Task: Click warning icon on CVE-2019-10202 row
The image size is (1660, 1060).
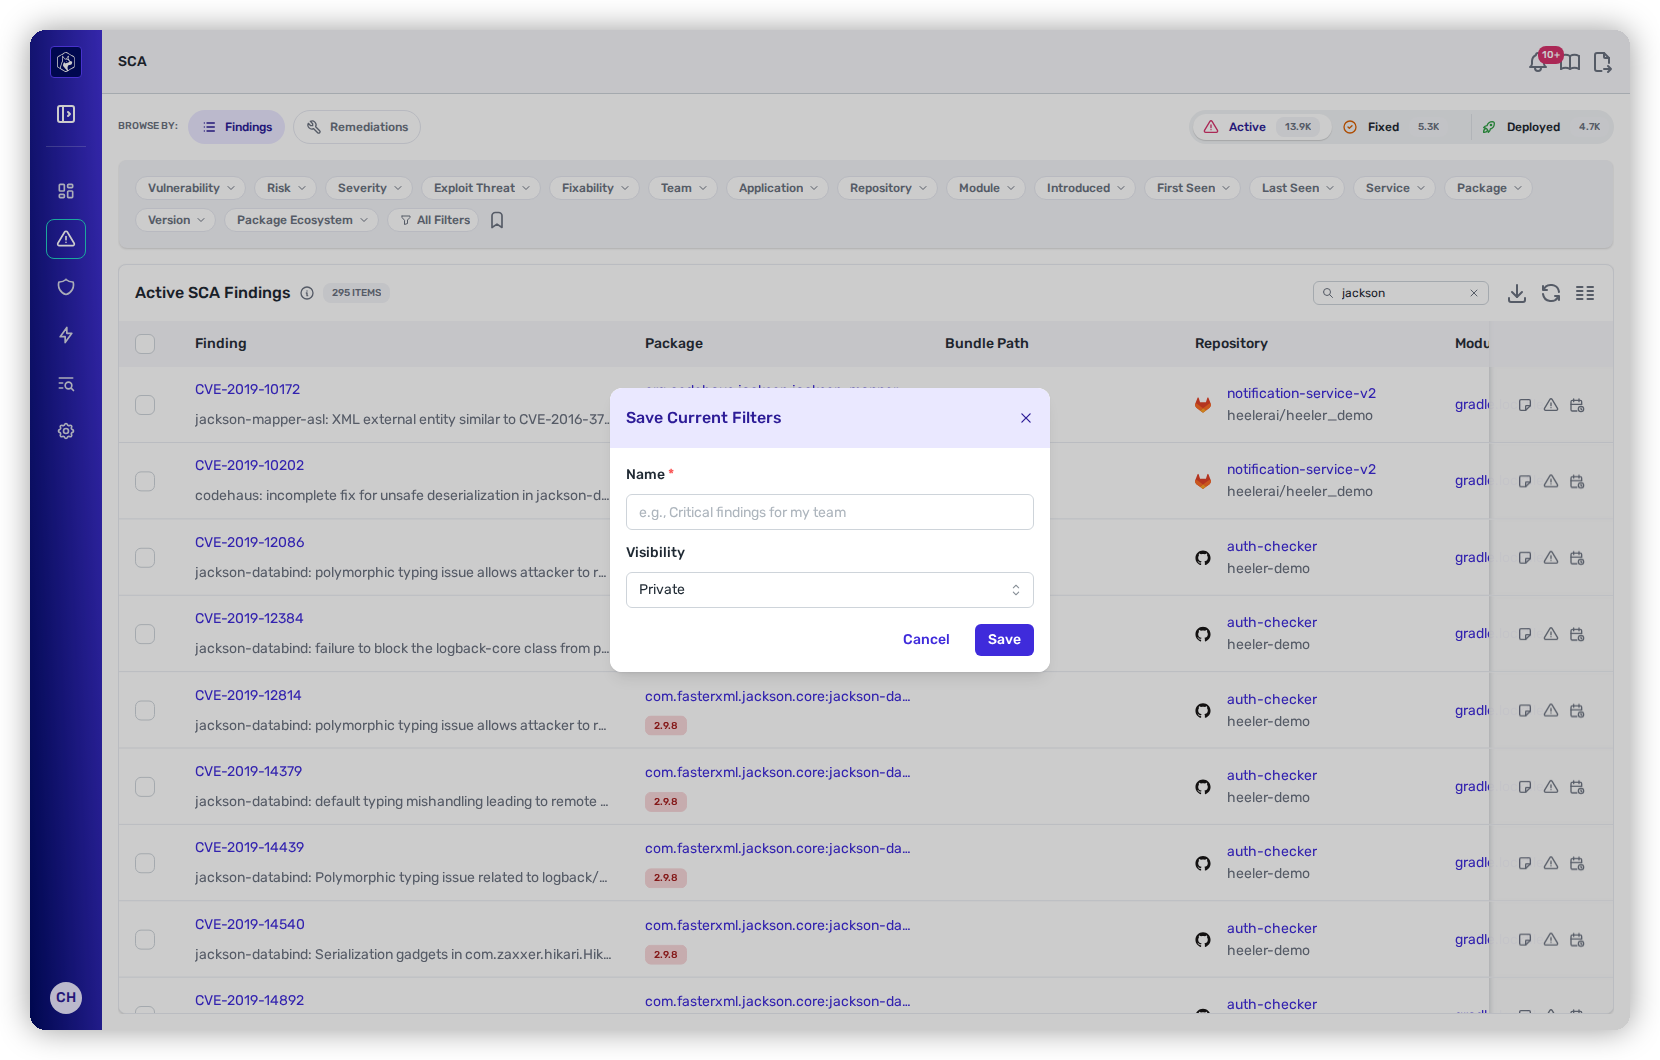Action: coord(1551,481)
